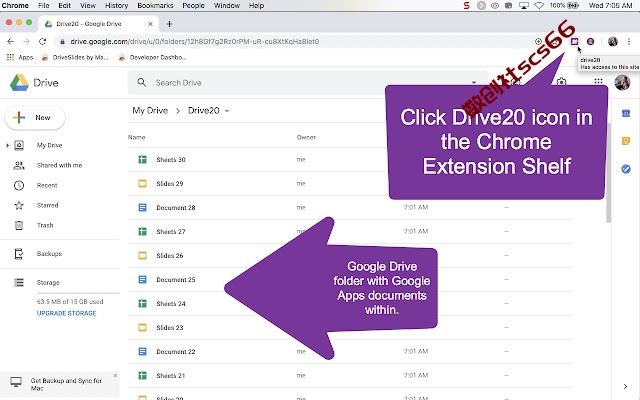Open the Chrome profile avatar in the toolbar

(x=613, y=41)
